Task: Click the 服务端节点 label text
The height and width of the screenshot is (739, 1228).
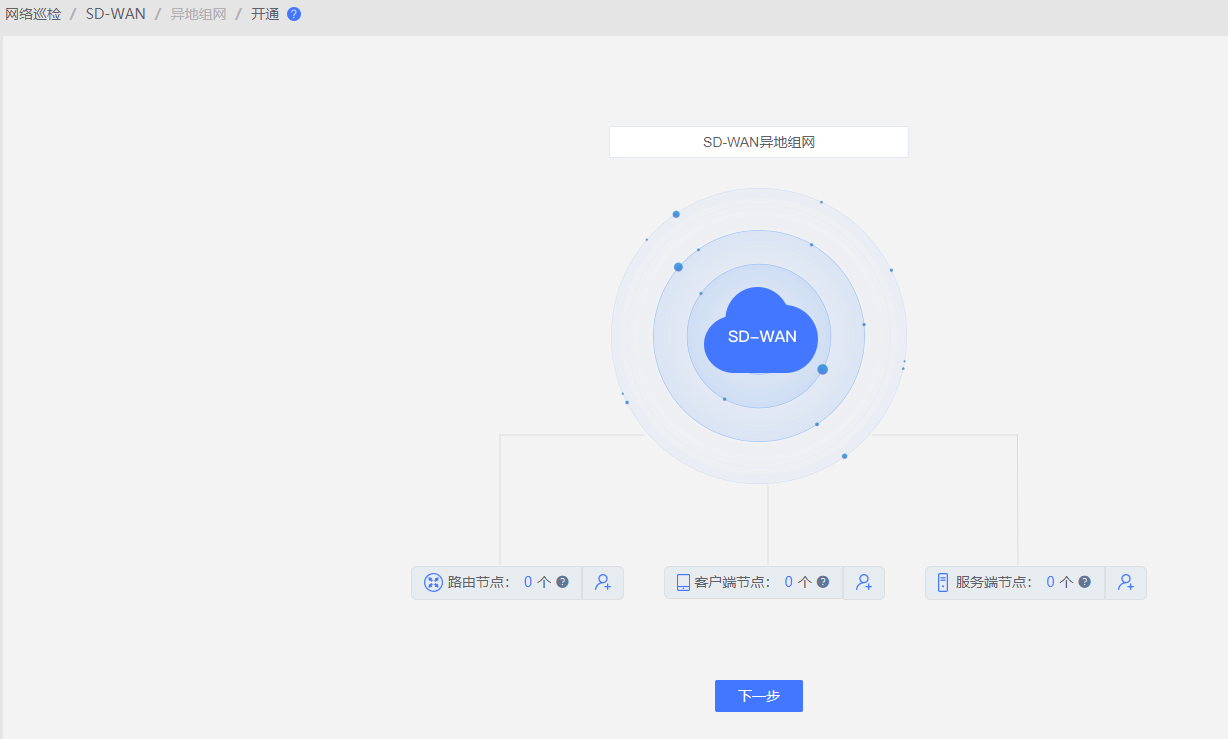Action: [x=994, y=582]
